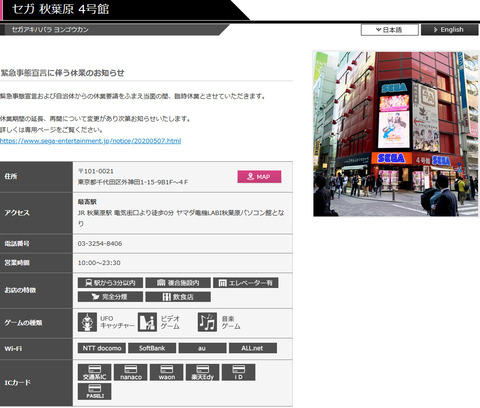Viewport: 480px width, 408px height.
Task: Click the 駅から3分以内 feature tag
Action: pyautogui.click(x=110, y=283)
